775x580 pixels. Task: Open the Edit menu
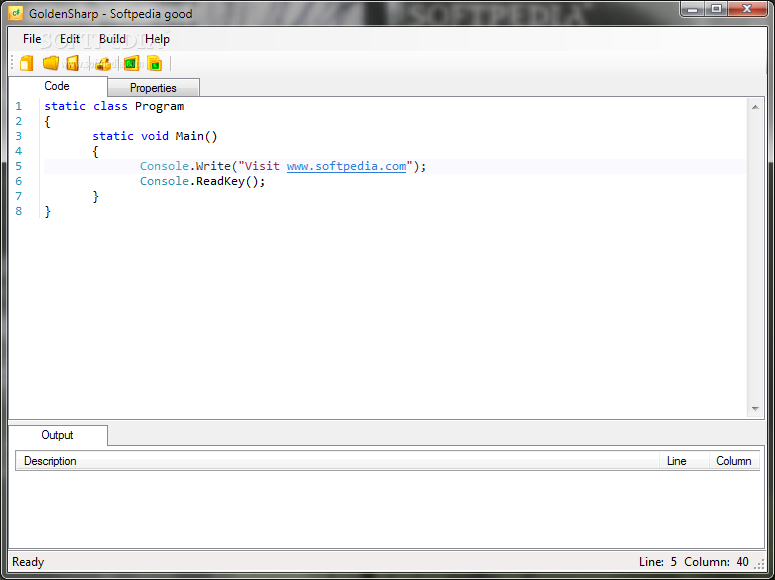click(x=70, y=39)
